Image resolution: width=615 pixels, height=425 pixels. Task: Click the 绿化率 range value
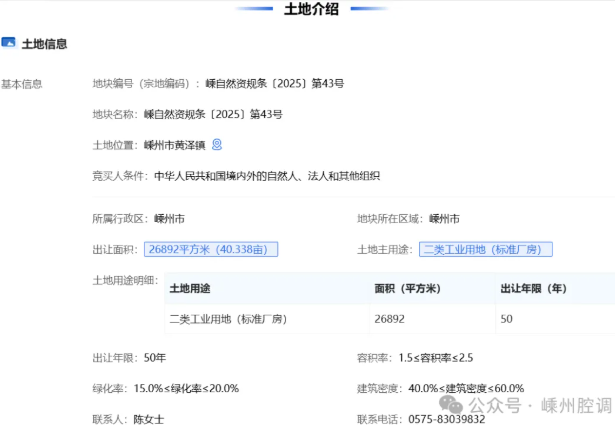tap(186, 388)
